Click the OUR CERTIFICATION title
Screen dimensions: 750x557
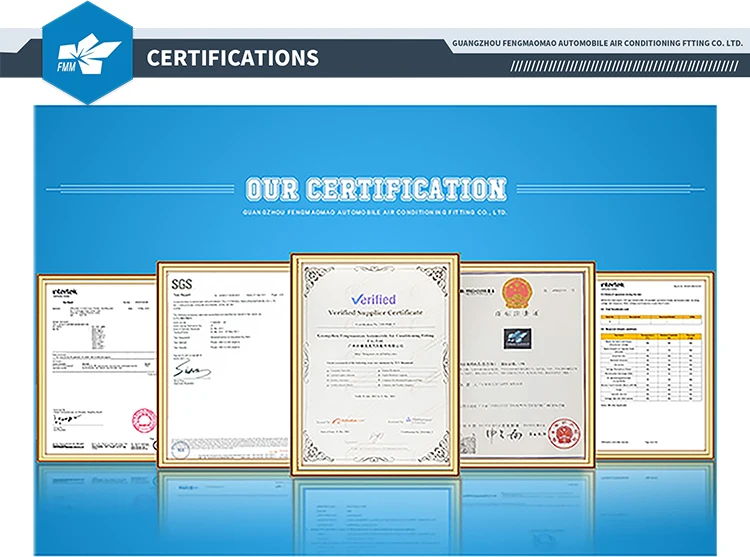(x=375, y=189)
